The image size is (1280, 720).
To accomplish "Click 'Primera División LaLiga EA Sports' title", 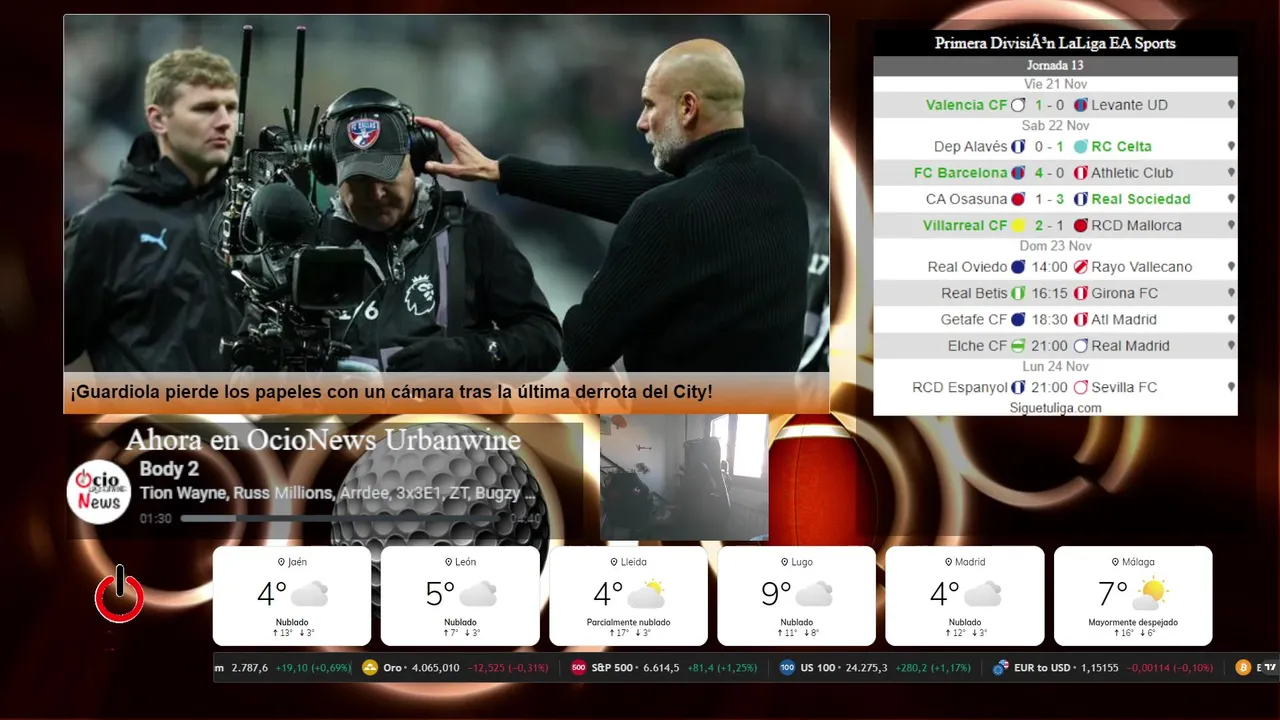I will pos(1055,43).
